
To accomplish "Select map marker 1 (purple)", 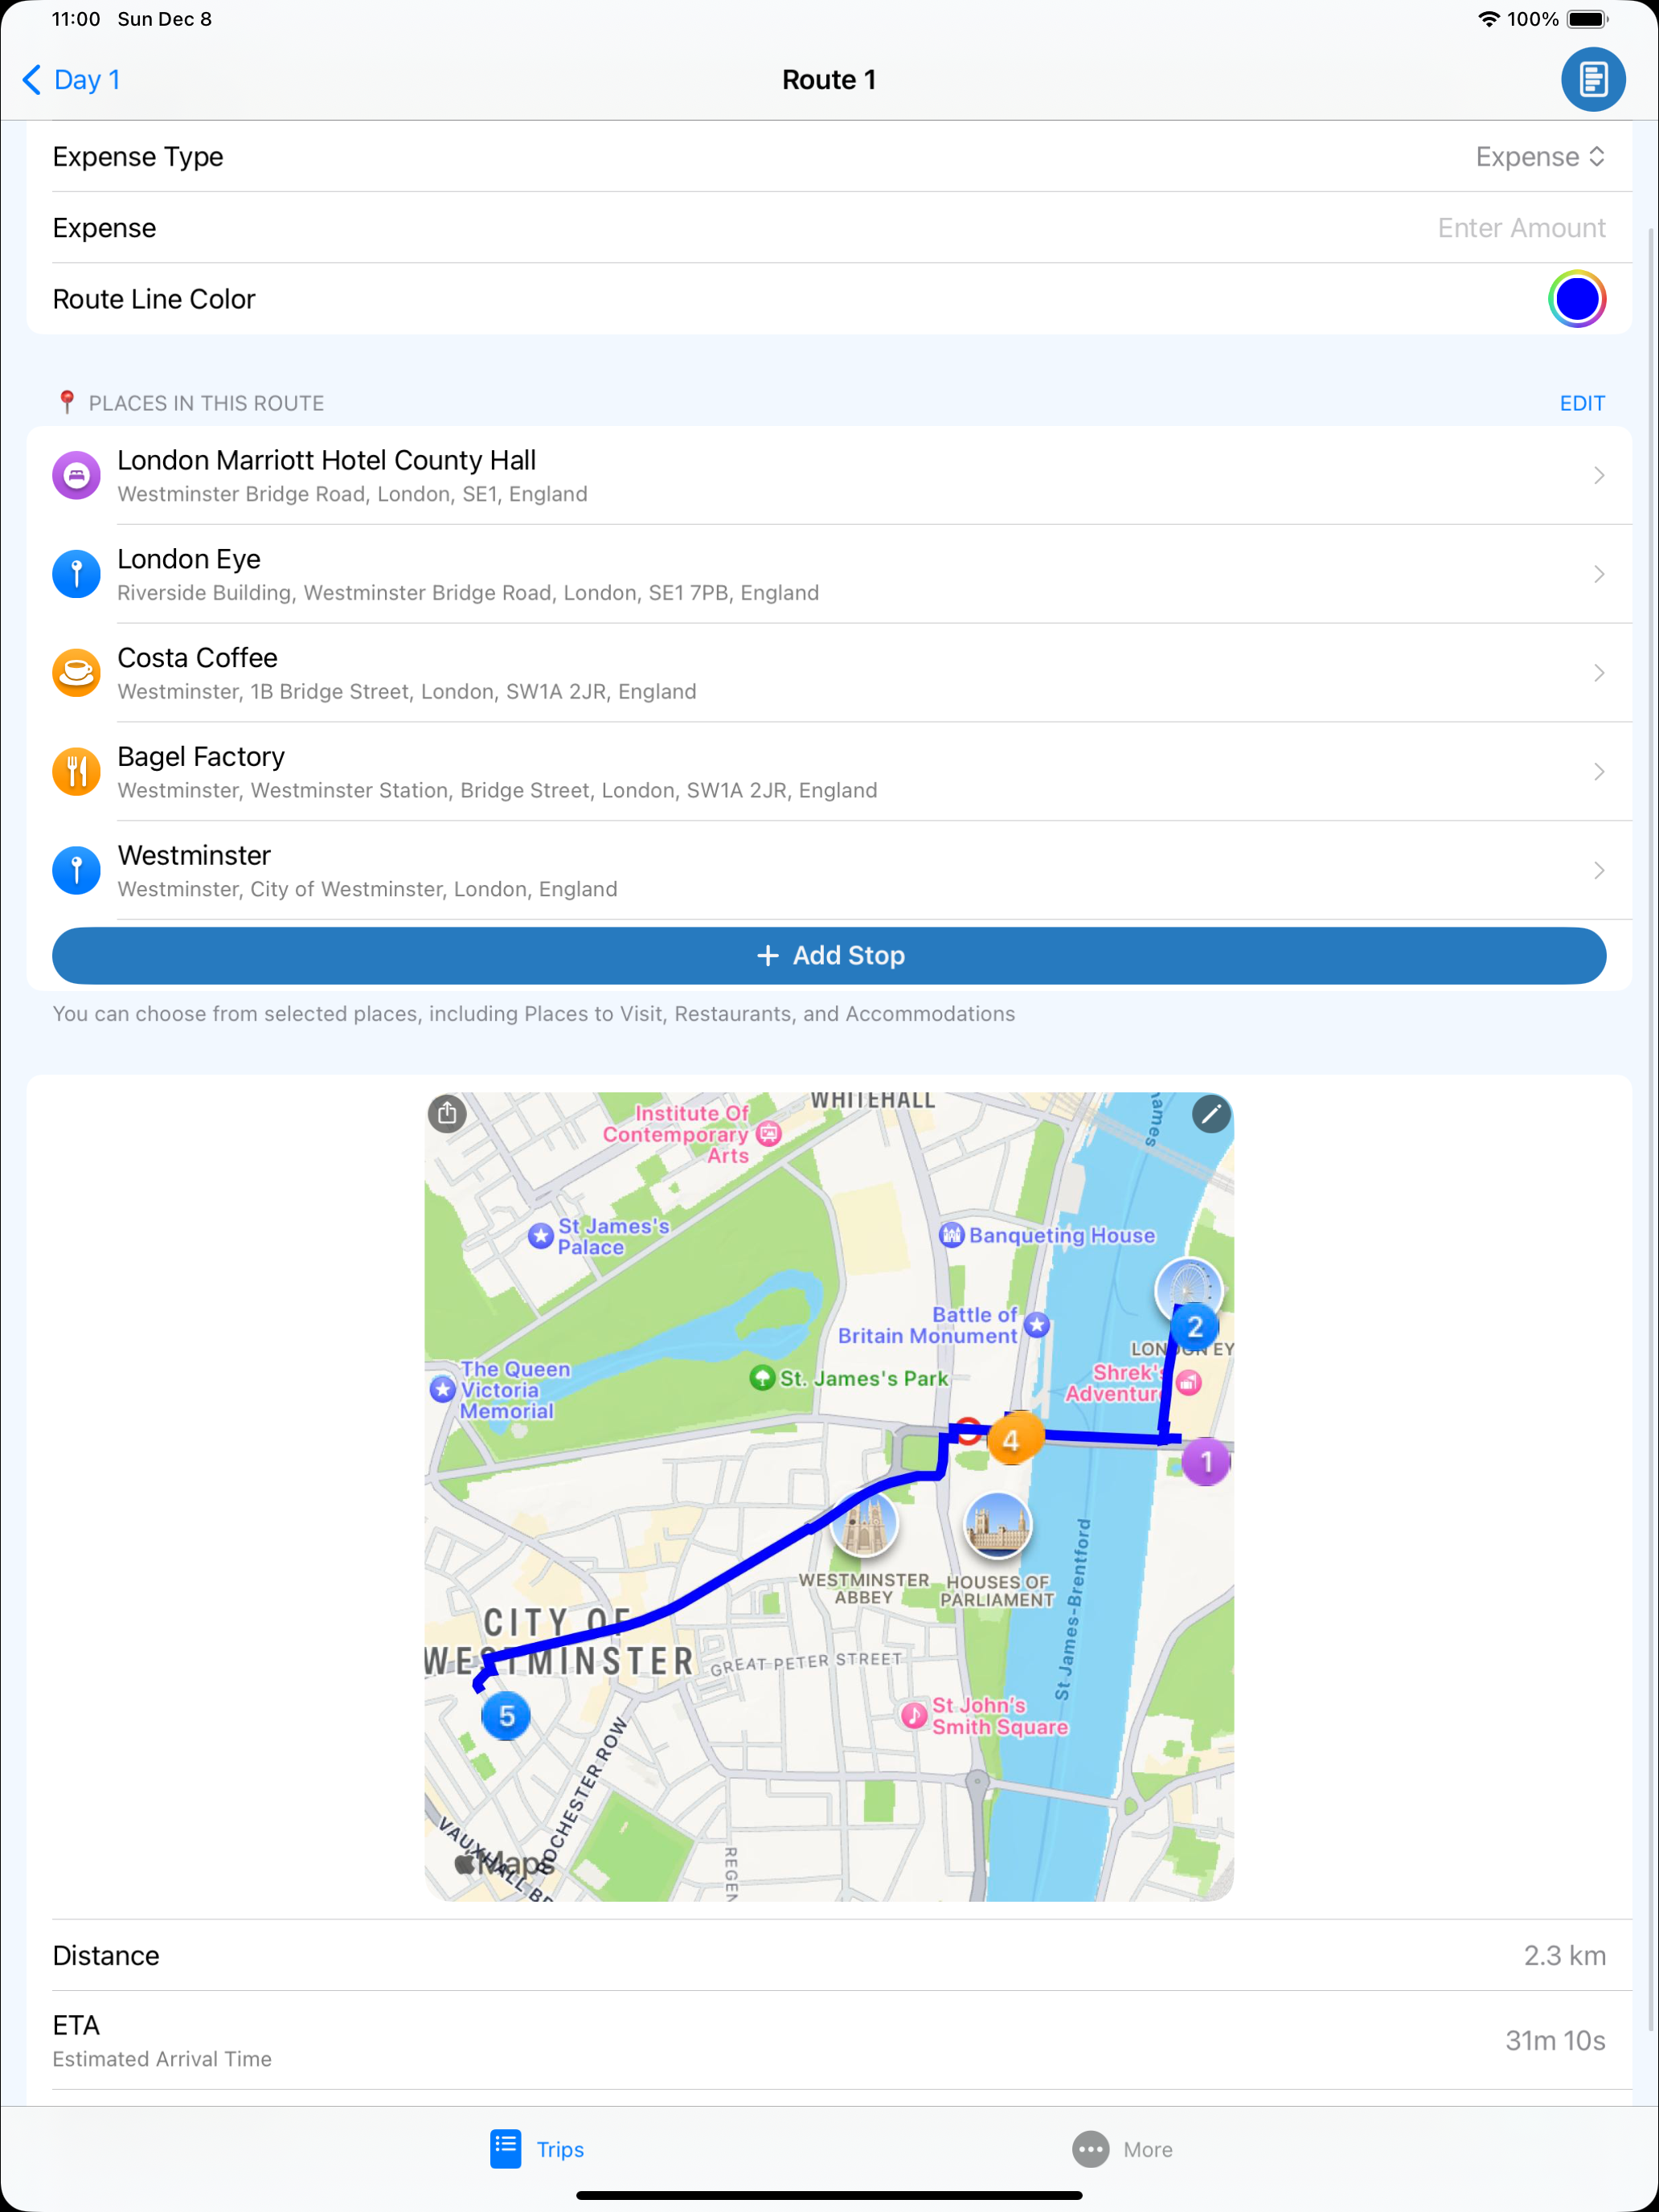I will 1206,1462.
